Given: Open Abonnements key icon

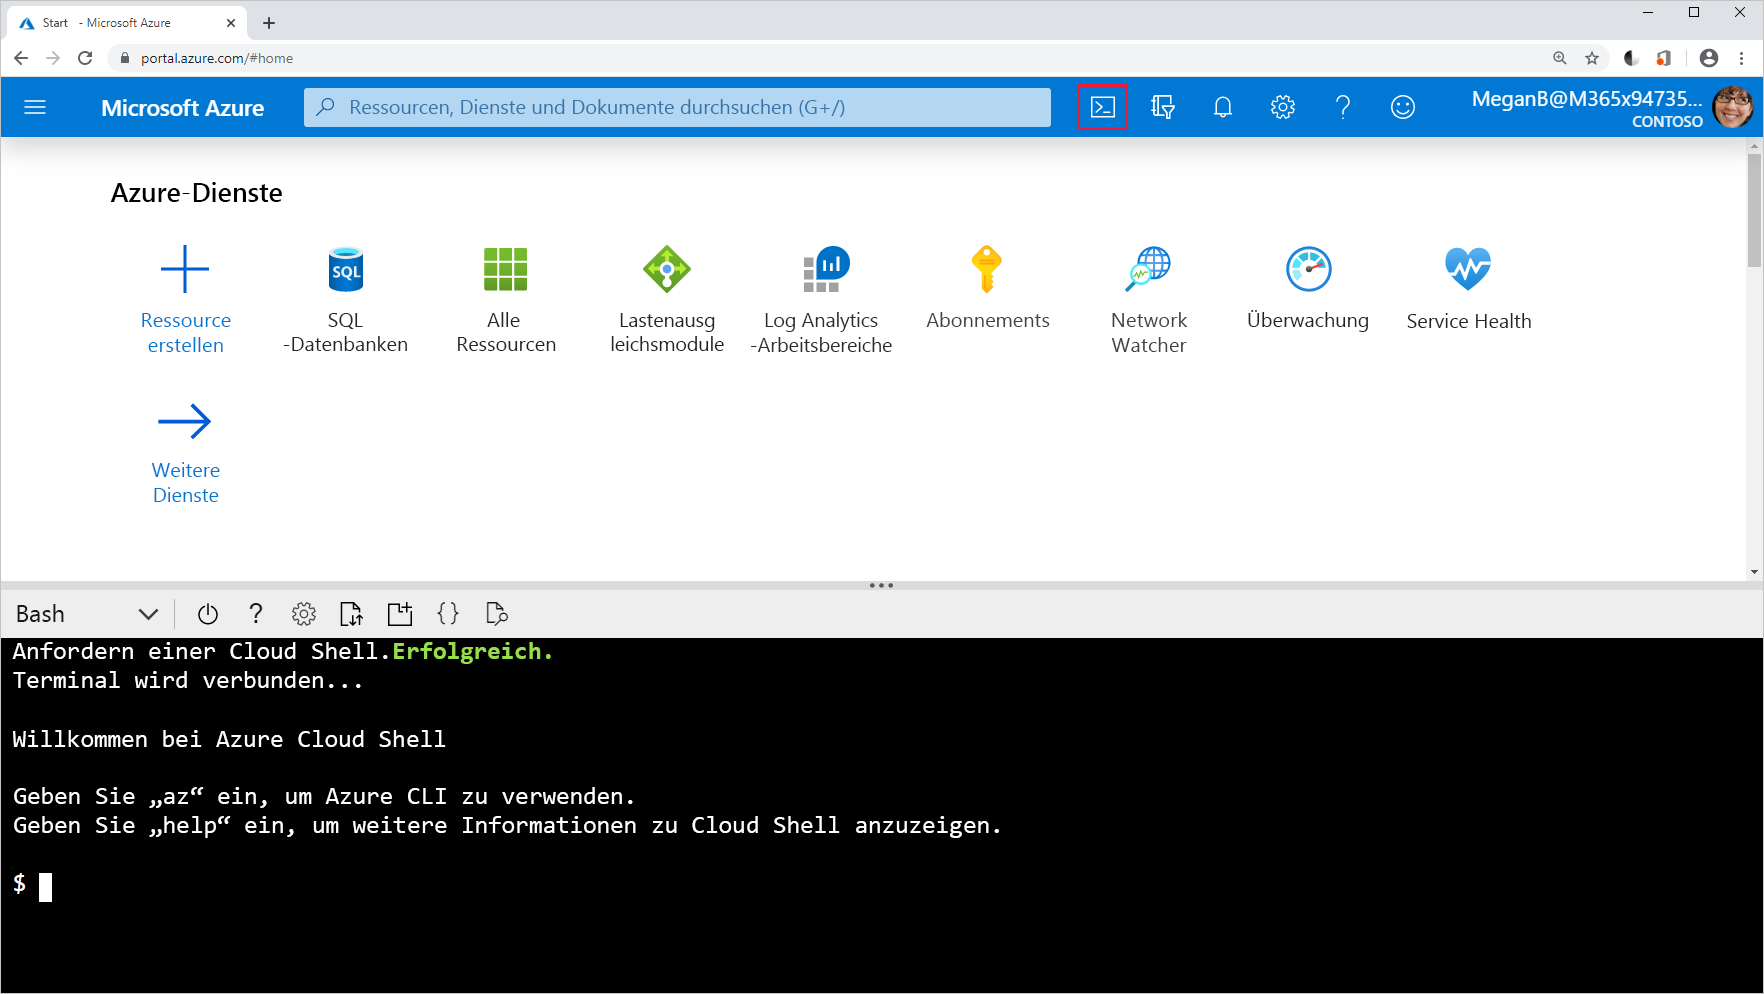Looking at the screenshot, I should 987,269.
